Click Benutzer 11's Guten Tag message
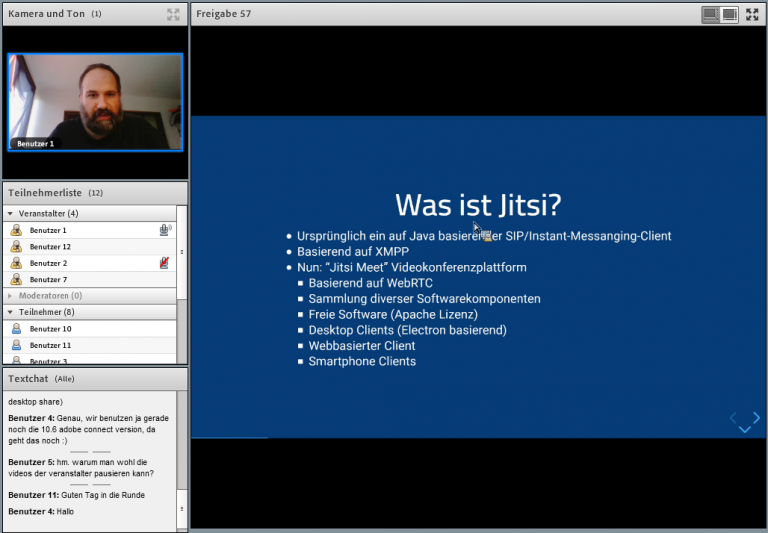This screenshot has height=533, width=768. click(x=76, y=495)
